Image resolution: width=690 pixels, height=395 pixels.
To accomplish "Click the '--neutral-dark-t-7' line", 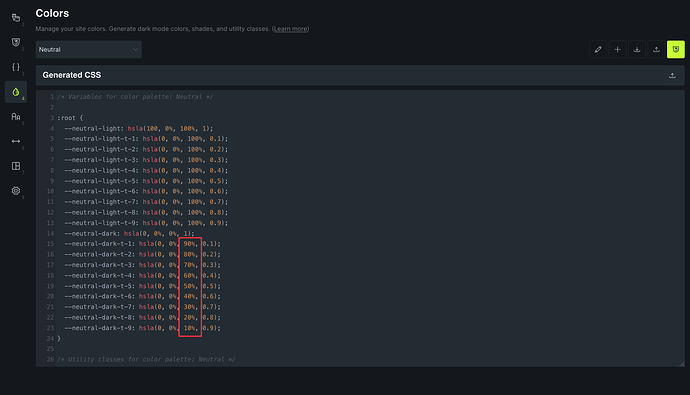I will pyautogui.click(x=143, y=307).
